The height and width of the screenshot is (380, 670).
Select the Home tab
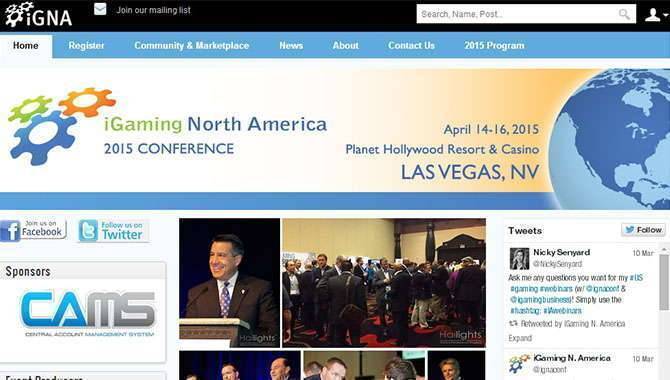pos(26,45)
